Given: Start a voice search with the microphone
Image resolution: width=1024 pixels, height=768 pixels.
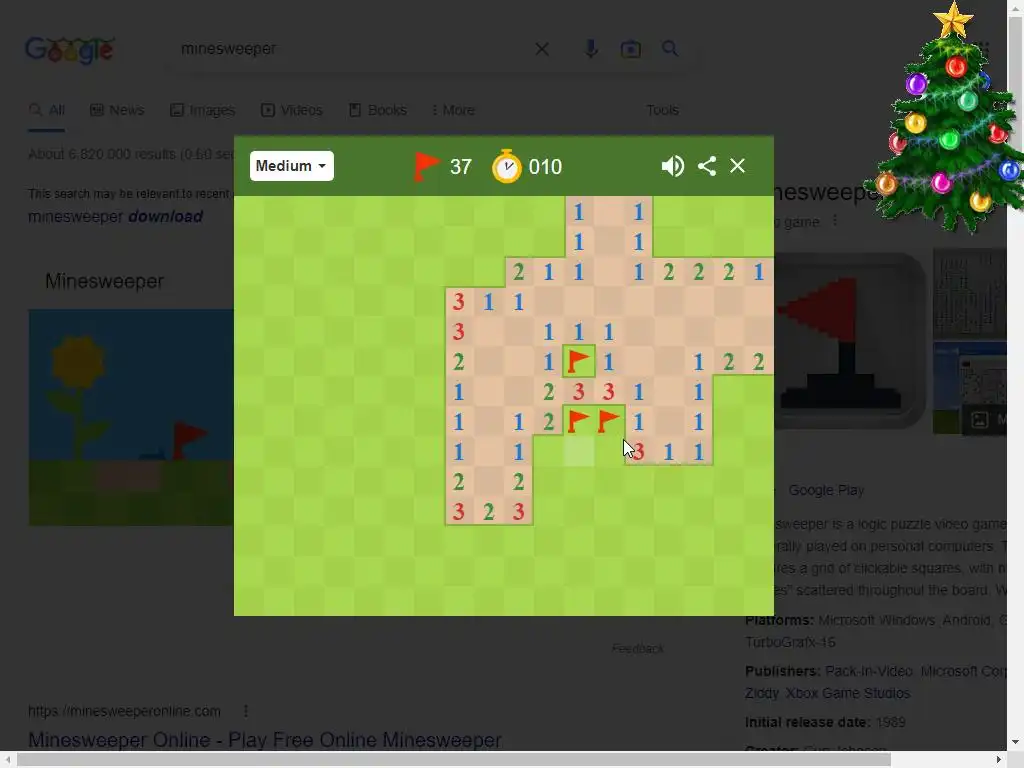Looking at the screenshot, I should (591, 49).
